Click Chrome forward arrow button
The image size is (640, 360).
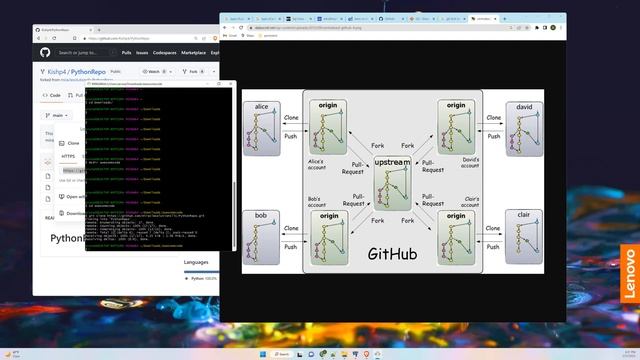(233, 28)
